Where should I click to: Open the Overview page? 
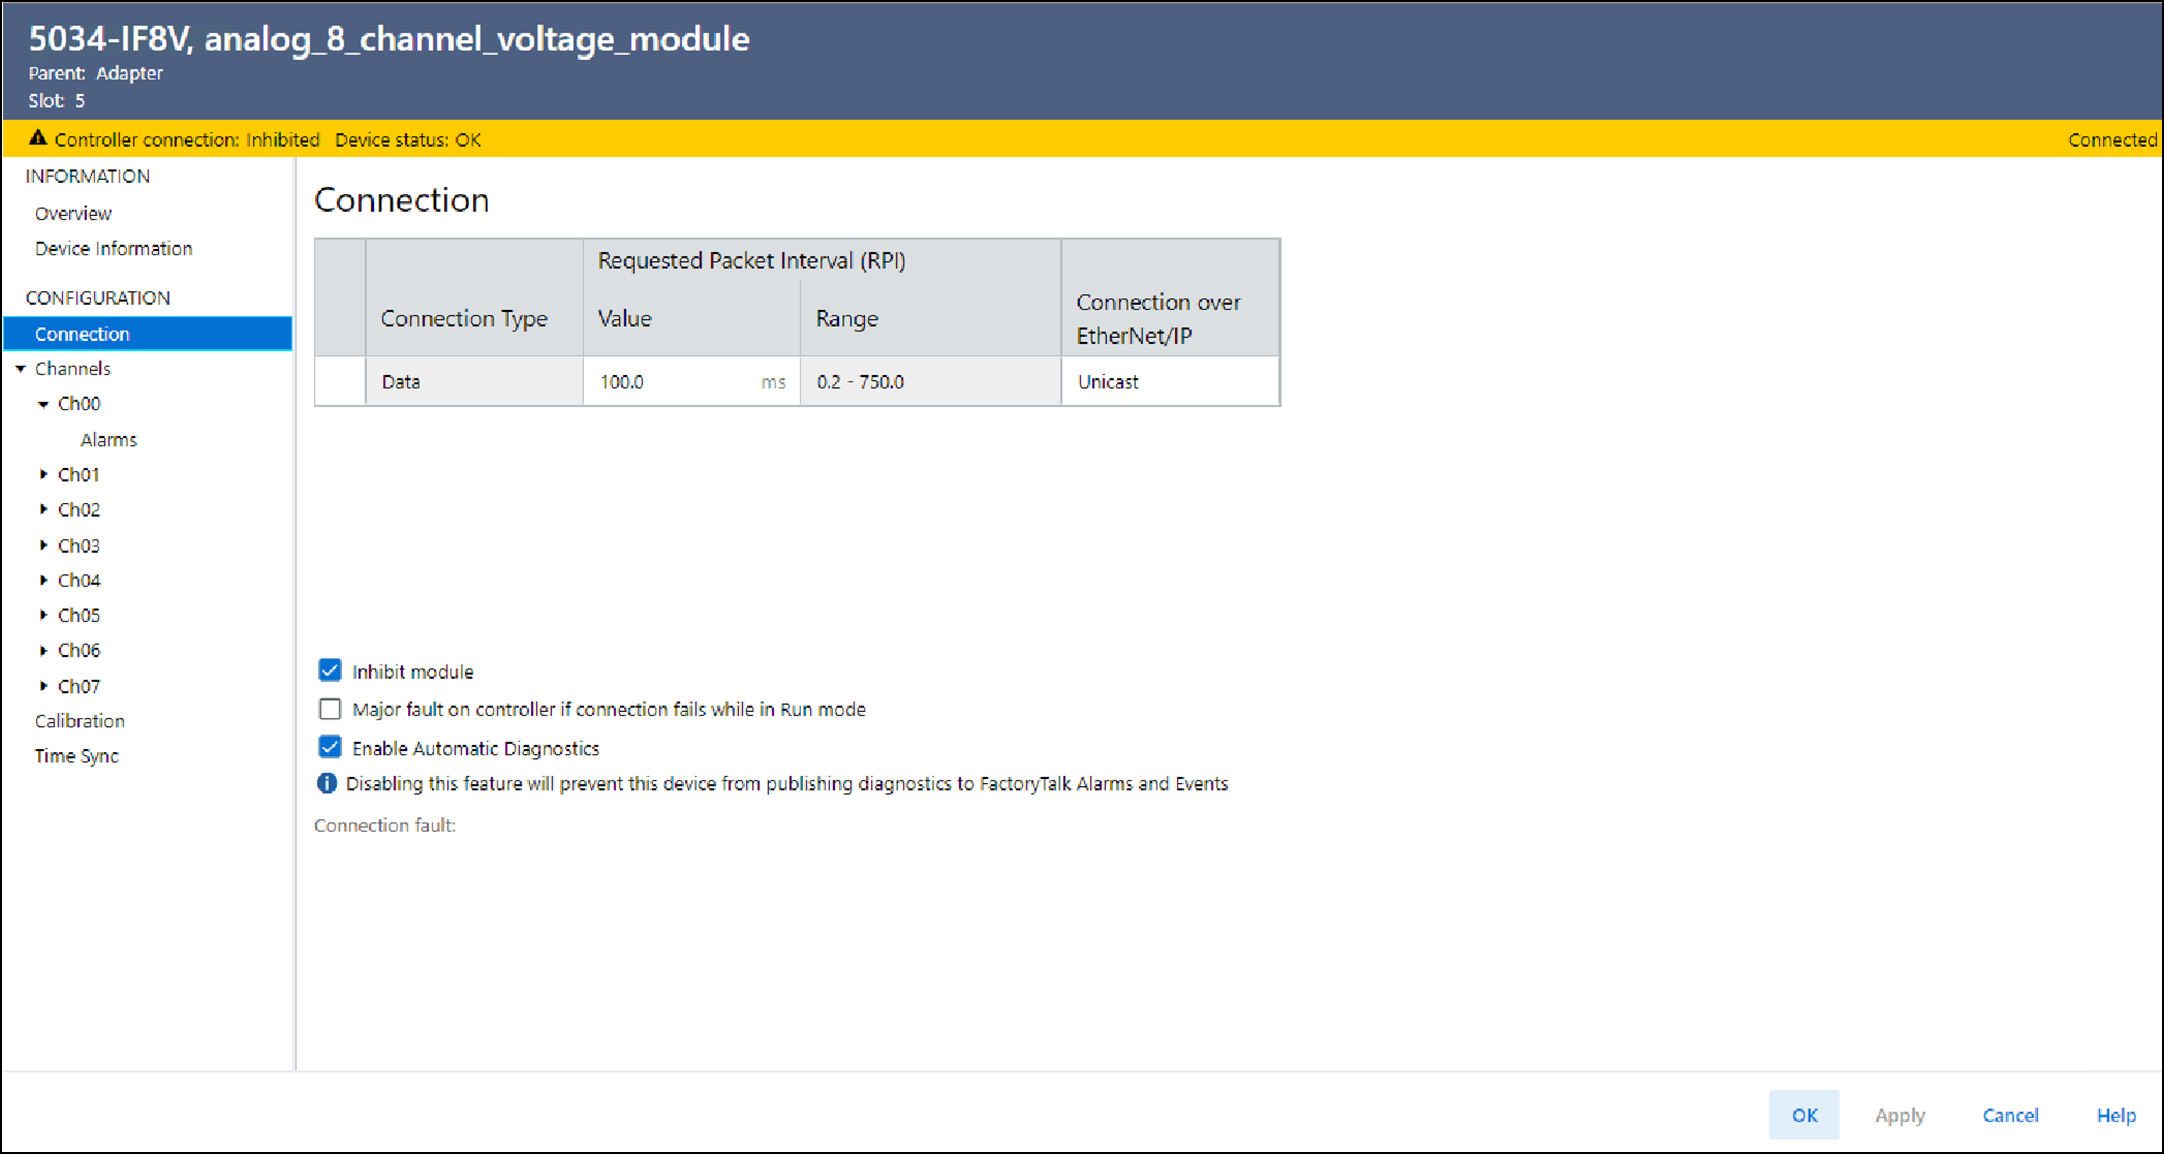73,213
